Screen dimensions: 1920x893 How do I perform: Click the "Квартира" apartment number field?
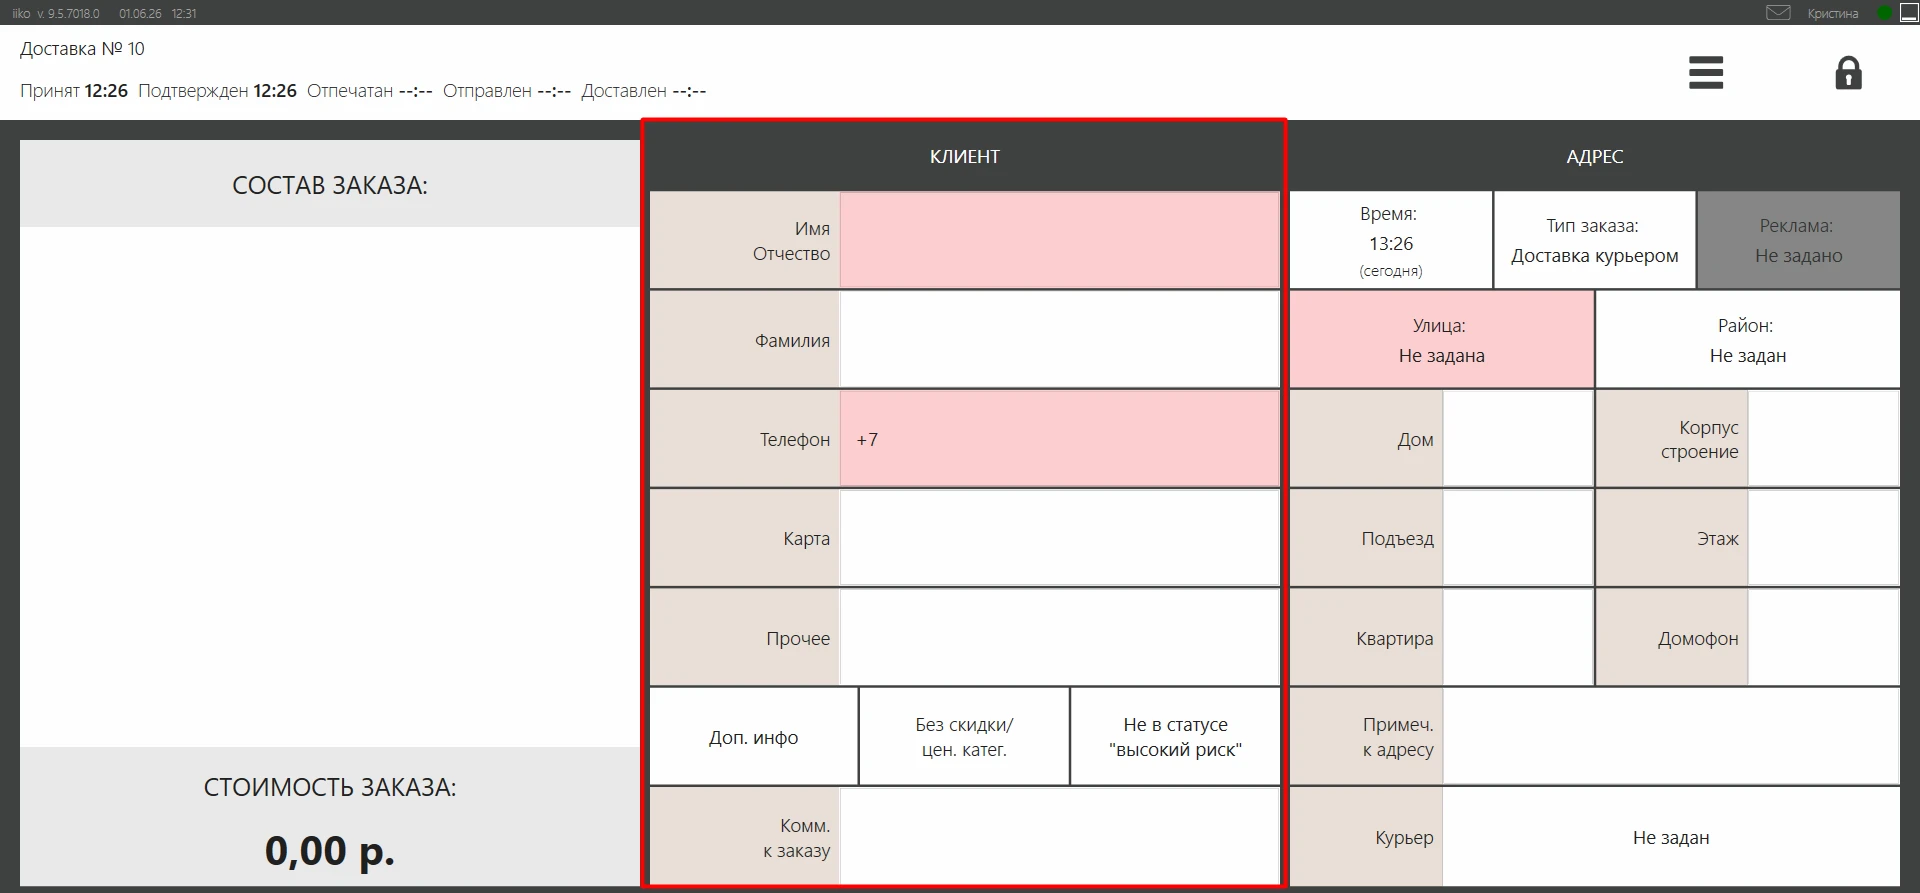[x=1518, y=638]
